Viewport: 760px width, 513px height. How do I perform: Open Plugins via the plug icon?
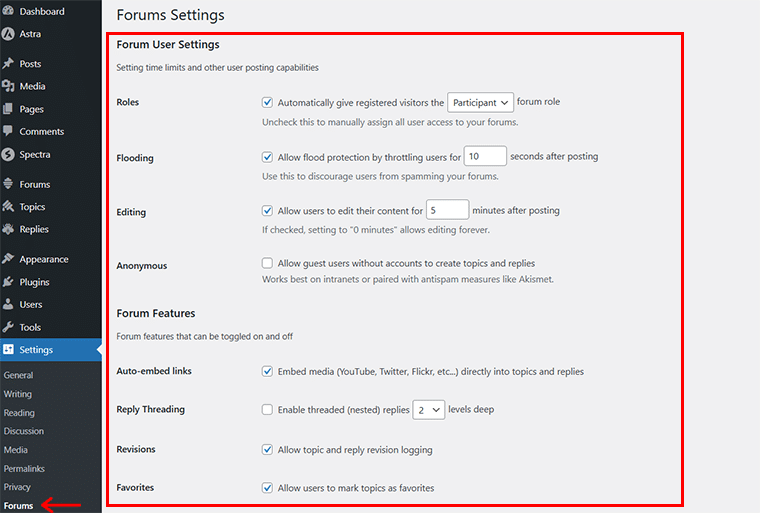pyautogui.click(x=8, y=282)
